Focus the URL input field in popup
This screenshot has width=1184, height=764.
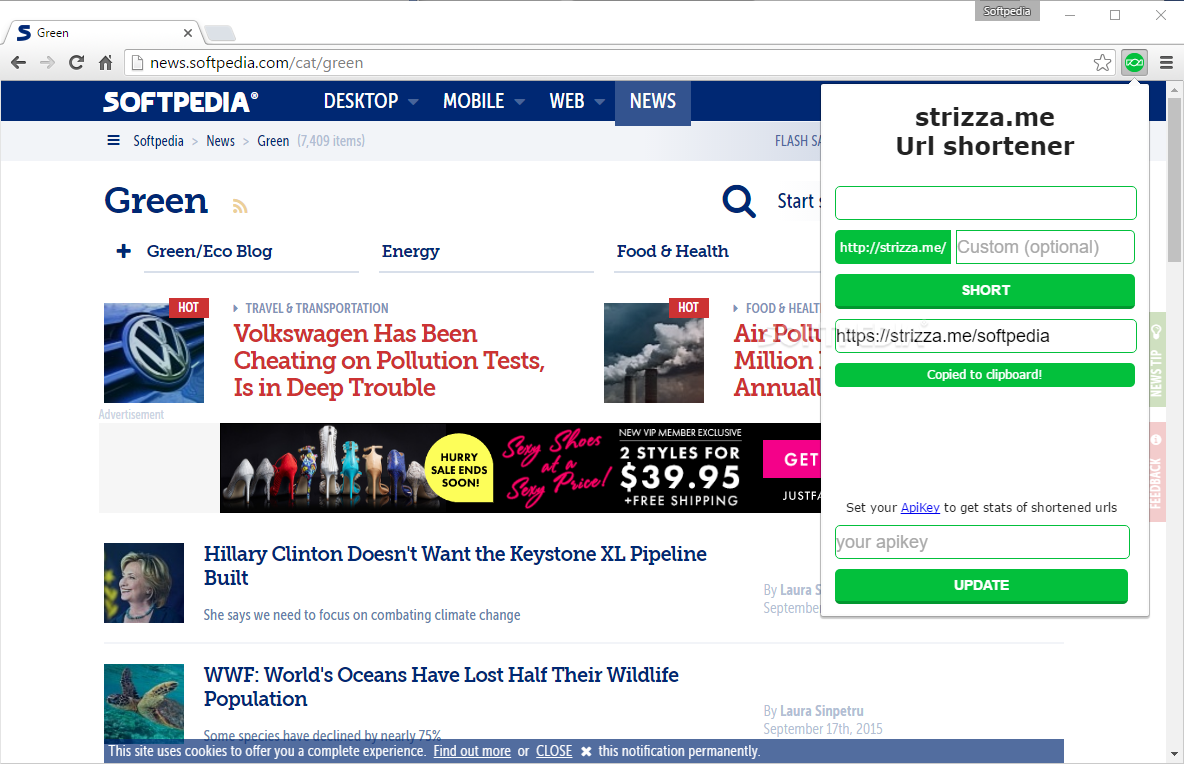(985, 203)
